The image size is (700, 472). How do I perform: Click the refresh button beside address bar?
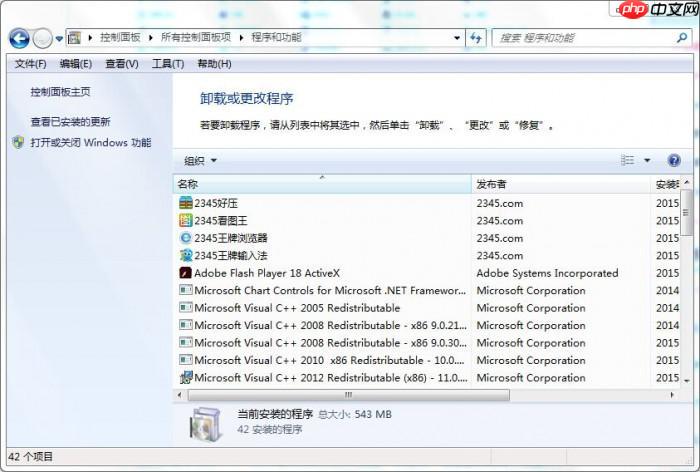pos(476,38)
